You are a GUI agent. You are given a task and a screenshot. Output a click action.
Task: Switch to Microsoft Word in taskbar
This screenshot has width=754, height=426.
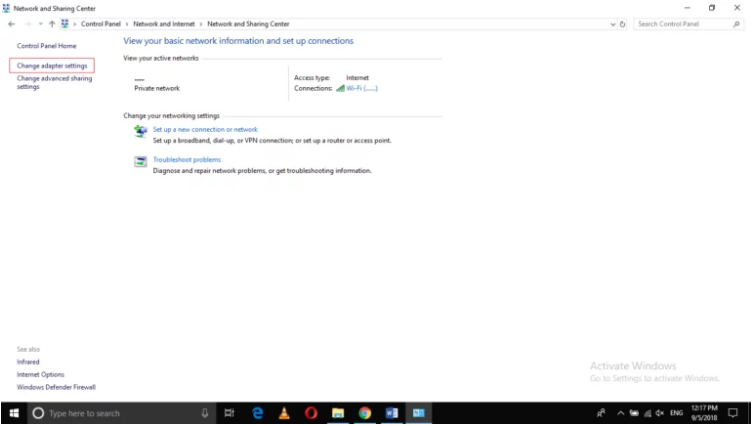(392, 413)
